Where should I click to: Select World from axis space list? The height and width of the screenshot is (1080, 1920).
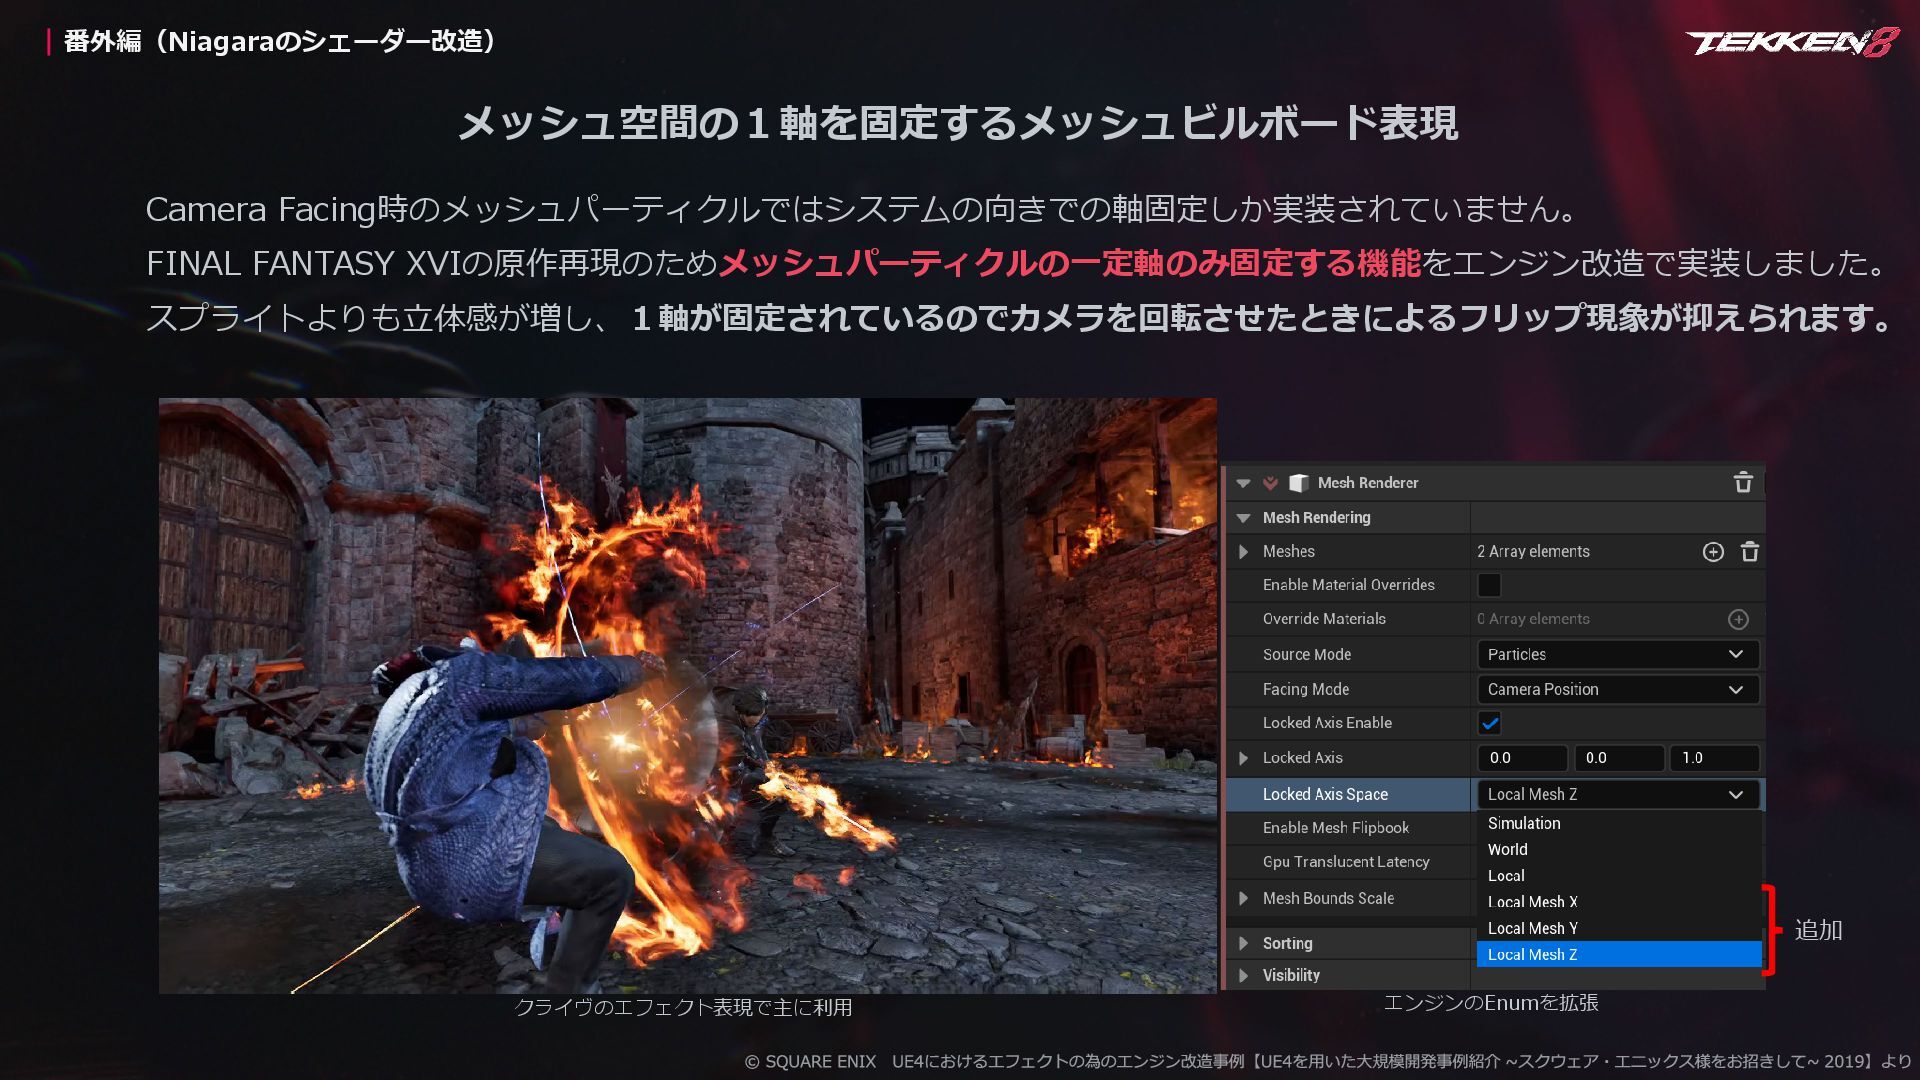coord(1507,849)
